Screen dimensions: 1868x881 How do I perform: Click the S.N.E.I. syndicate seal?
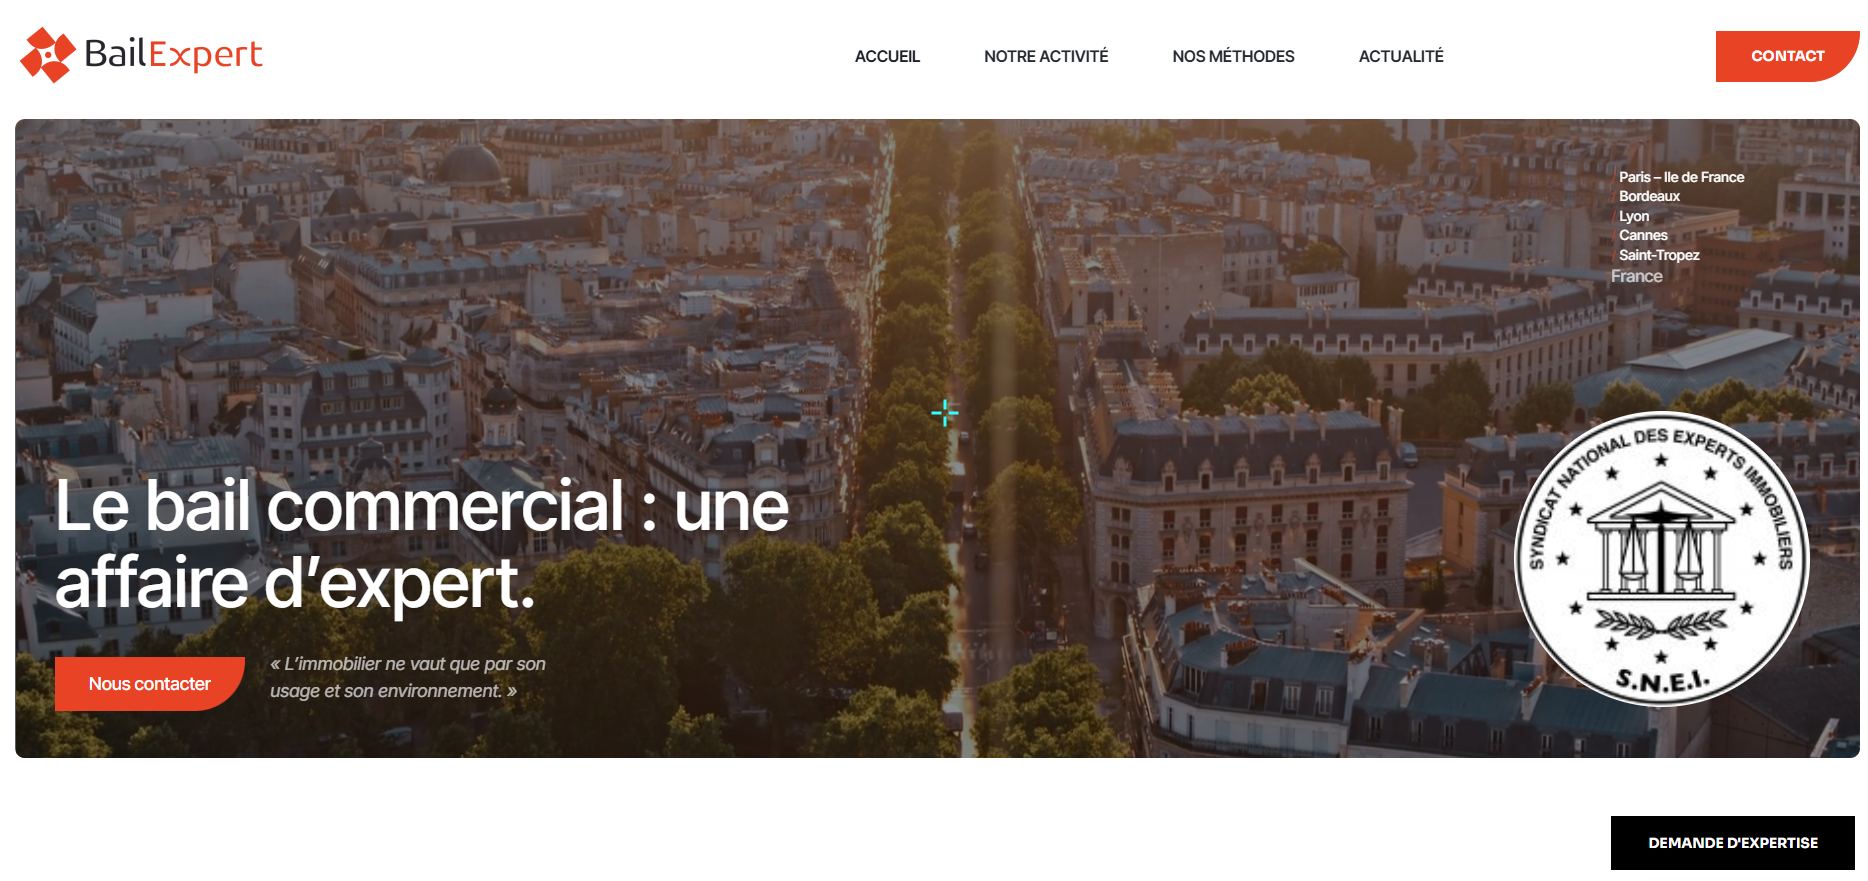coord(1662,559)
